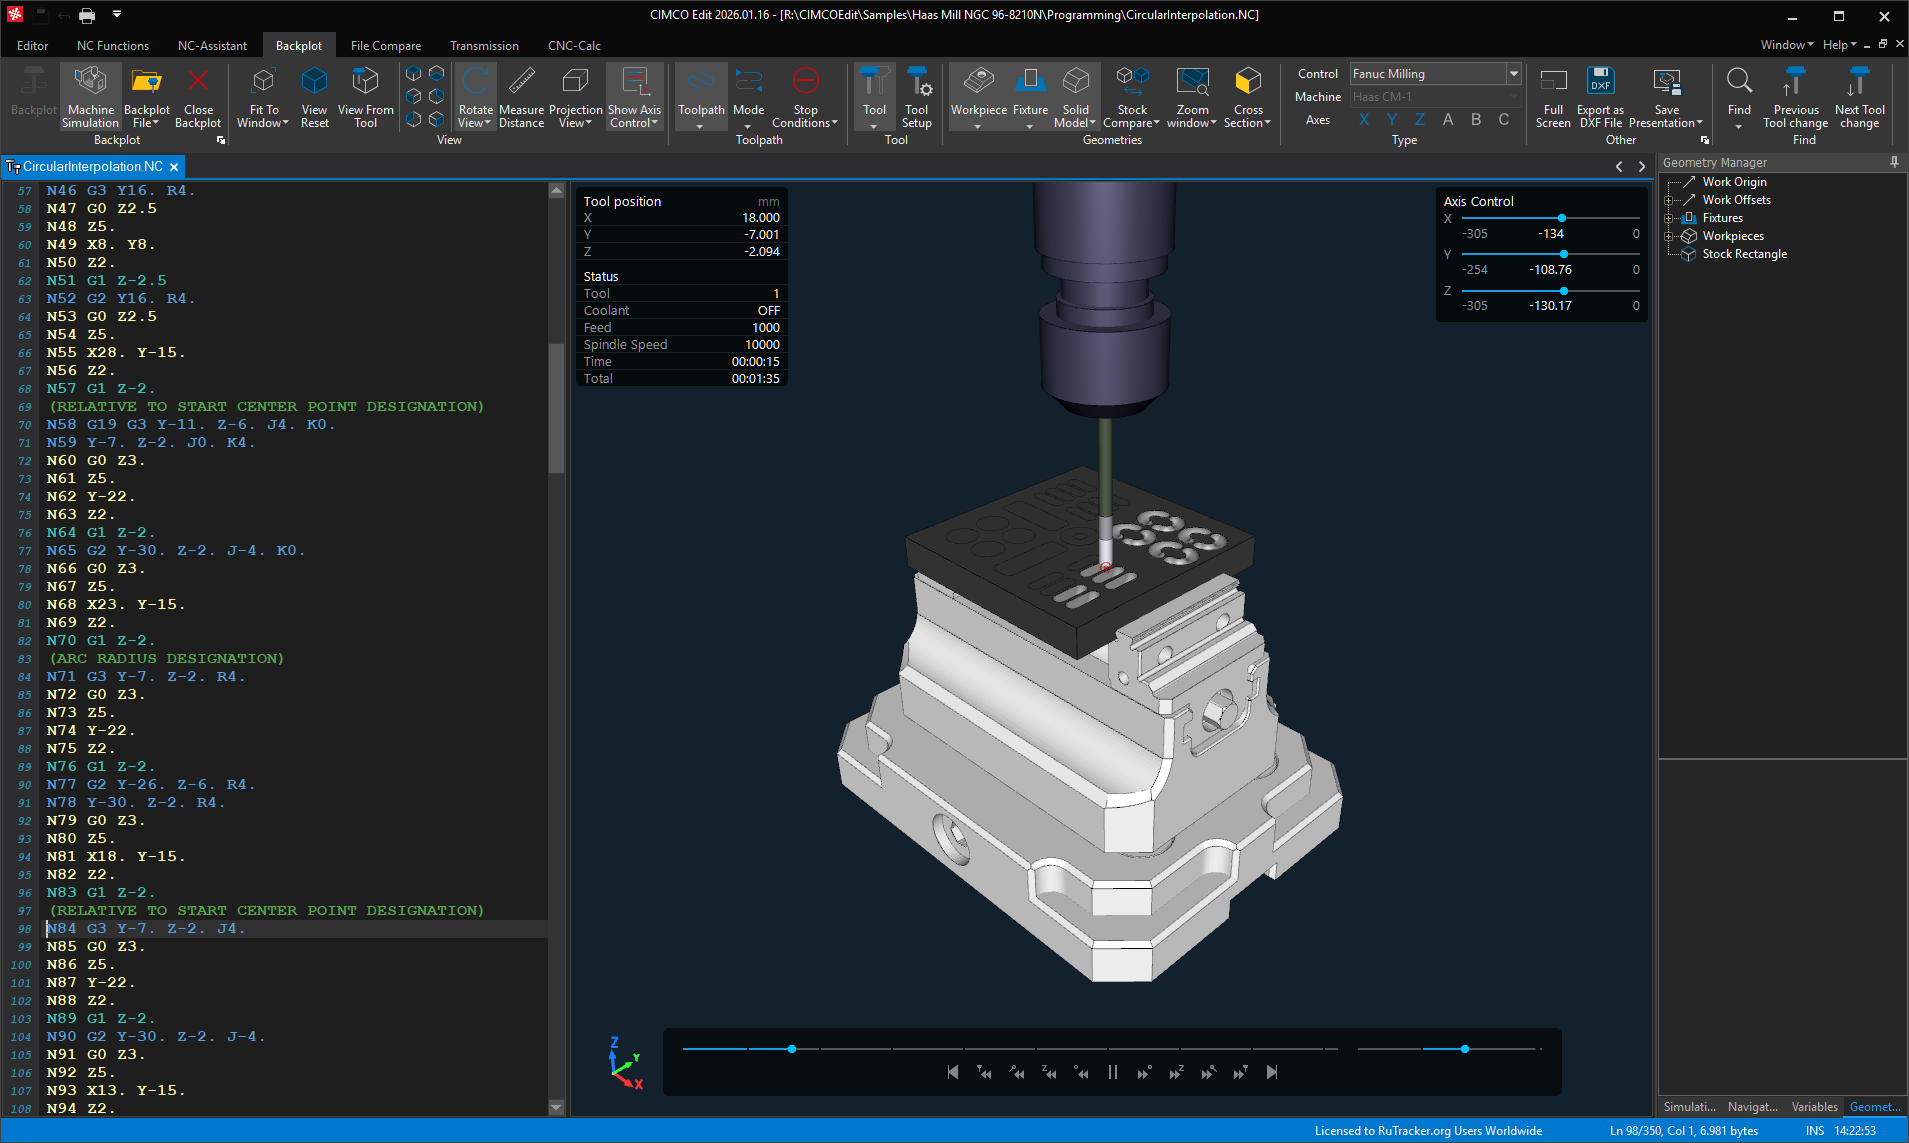Step backward one block
Viewport: 1909px width, 1143px height.
pyautogui.click(x=1081, y=1072)
